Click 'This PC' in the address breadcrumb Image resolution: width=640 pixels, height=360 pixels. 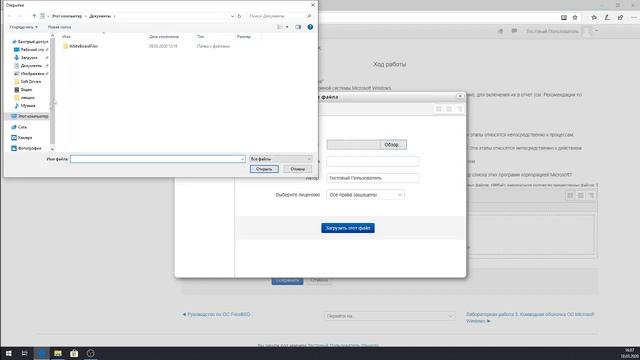tap(67, 16)
